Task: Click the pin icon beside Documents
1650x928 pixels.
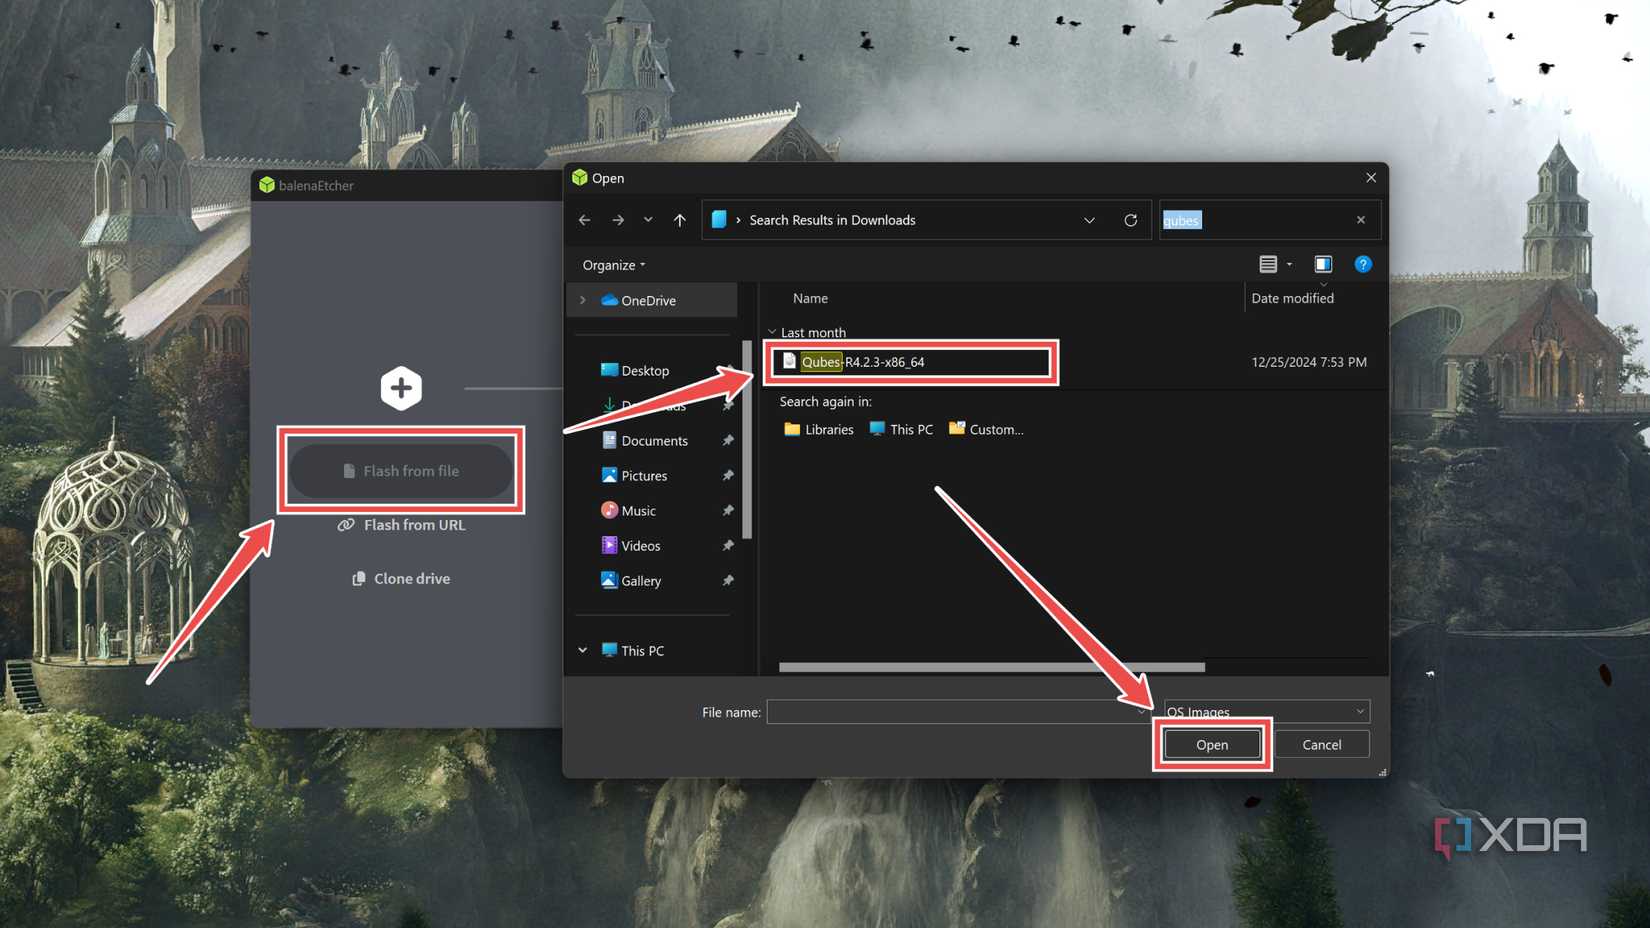Action: click(x=728, y=441)
